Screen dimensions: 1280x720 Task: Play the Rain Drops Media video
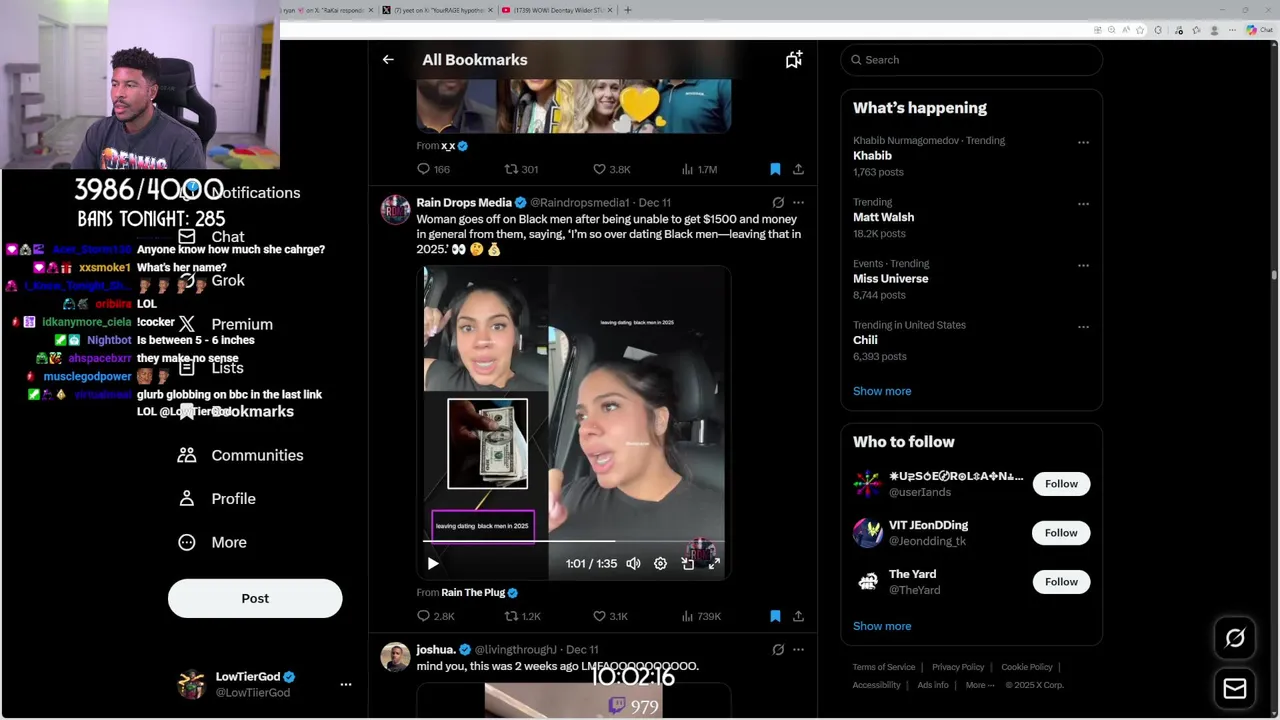[x=433, y=564]
